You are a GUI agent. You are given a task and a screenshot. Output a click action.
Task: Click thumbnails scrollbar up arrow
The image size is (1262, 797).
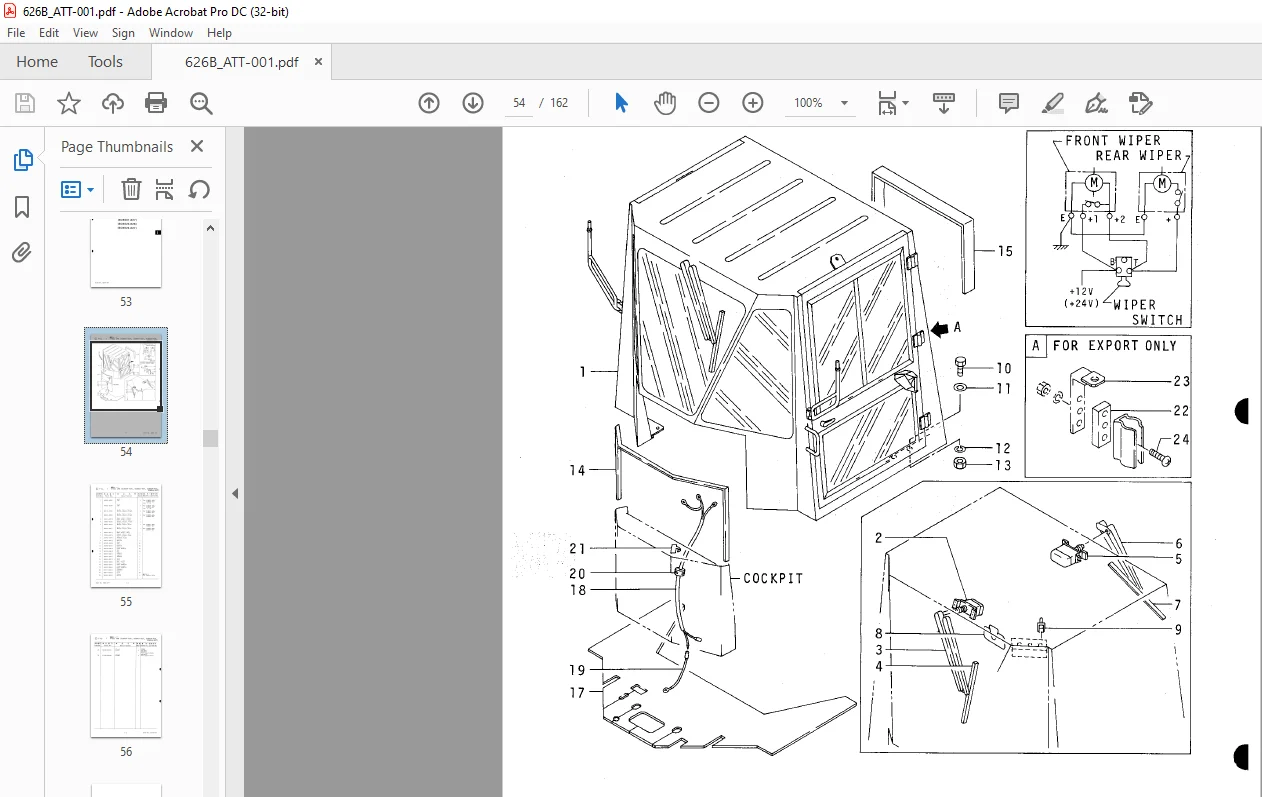(x=210, y=228)
